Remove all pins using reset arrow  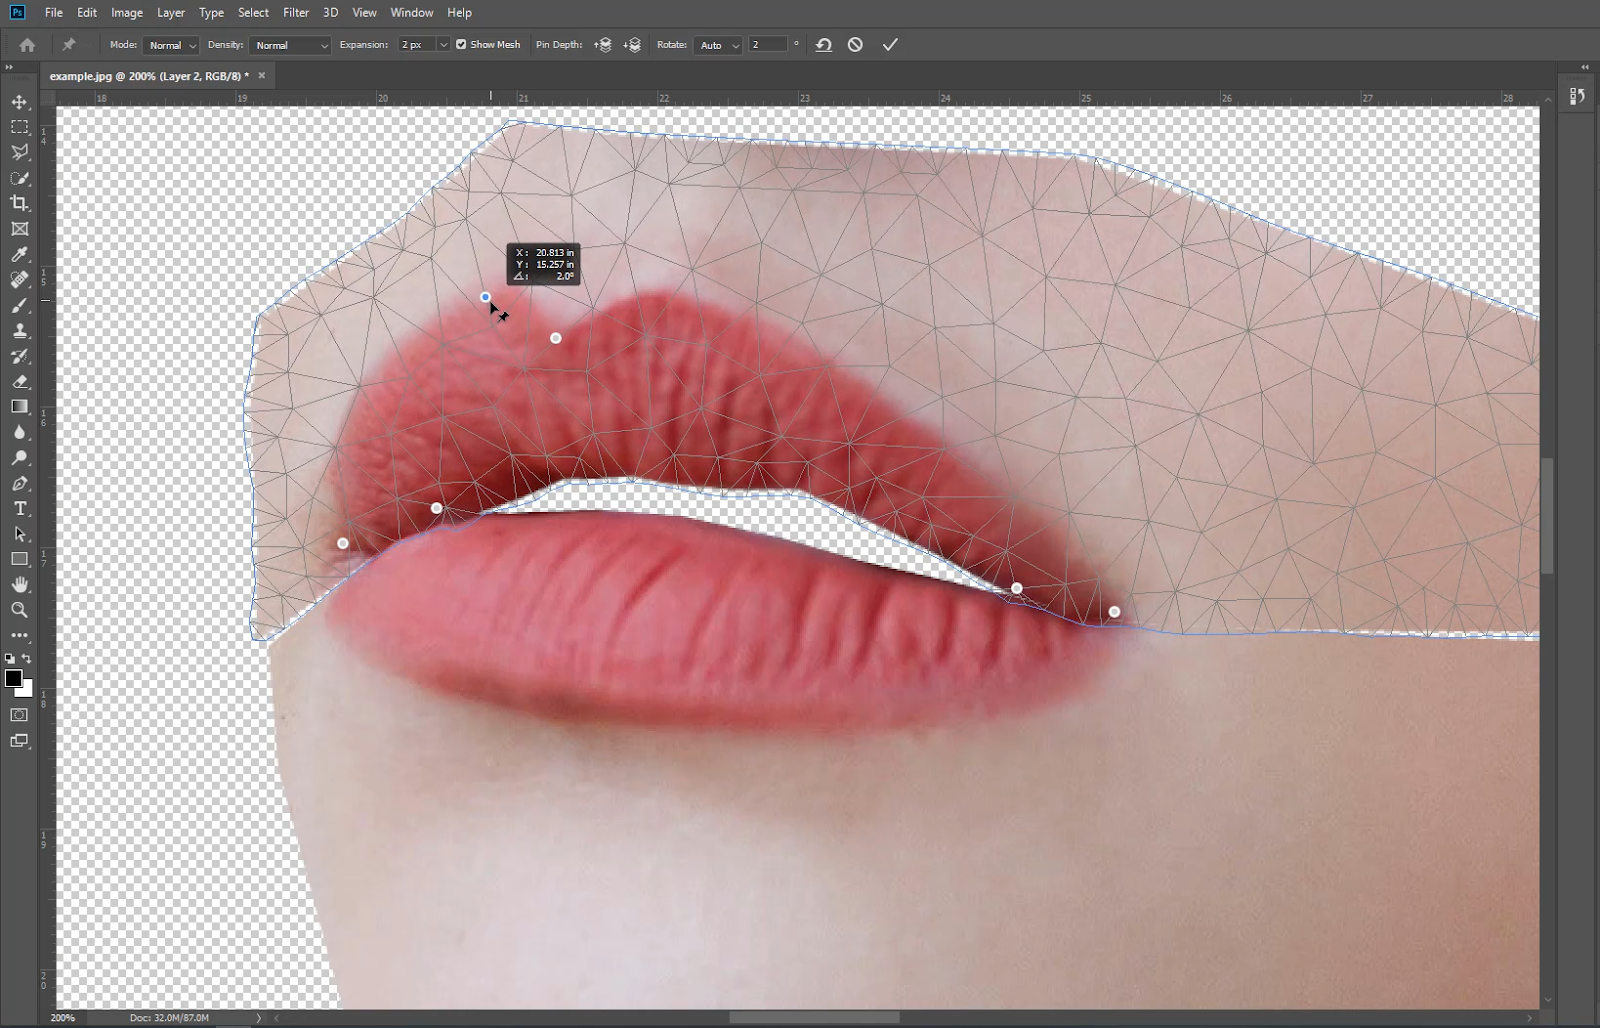(823, 45)
